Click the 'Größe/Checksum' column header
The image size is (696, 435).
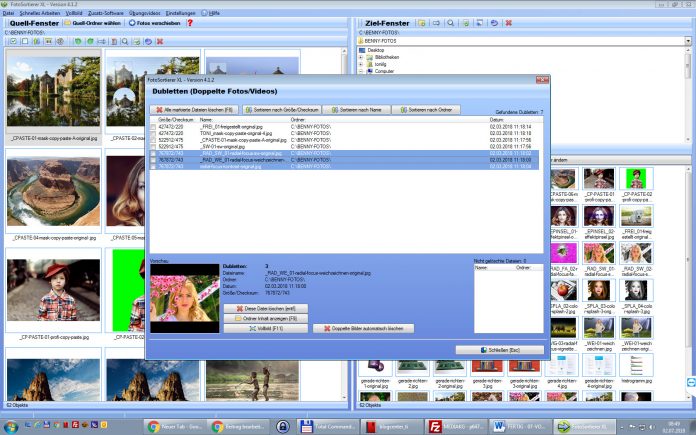point(176,120)
